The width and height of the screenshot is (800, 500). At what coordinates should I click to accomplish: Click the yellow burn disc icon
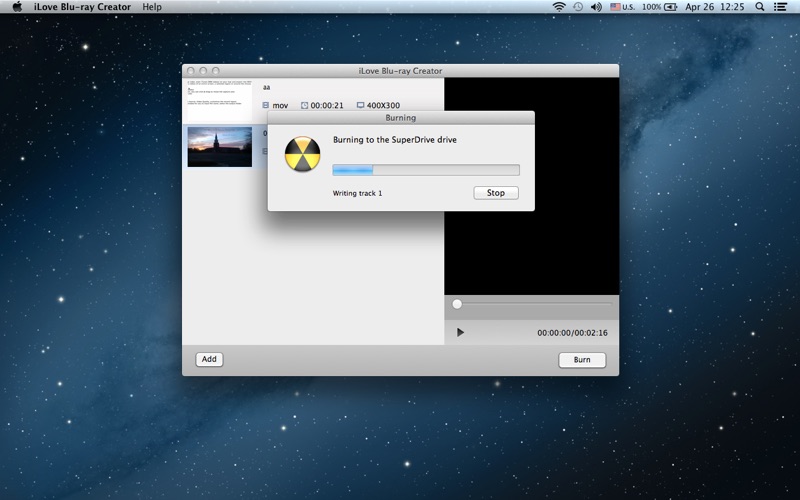(303, 154)
